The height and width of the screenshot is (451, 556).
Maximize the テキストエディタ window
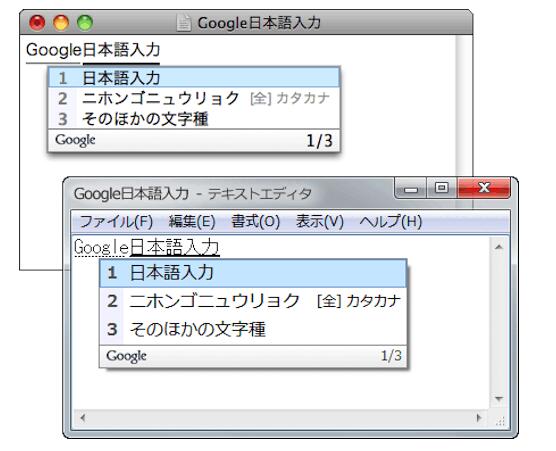point(442,188)
